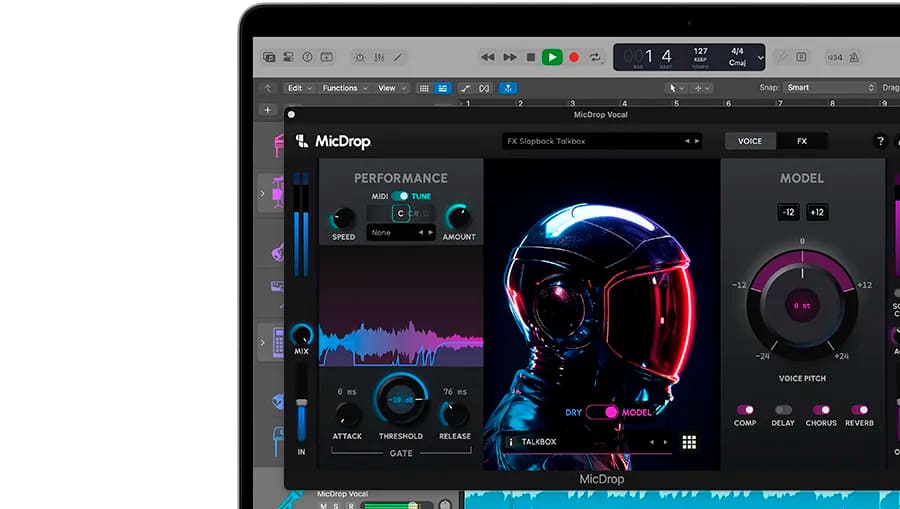The image size is (900, 509).
Task: Open Quick Help question icon
Action: click(307, 57)
